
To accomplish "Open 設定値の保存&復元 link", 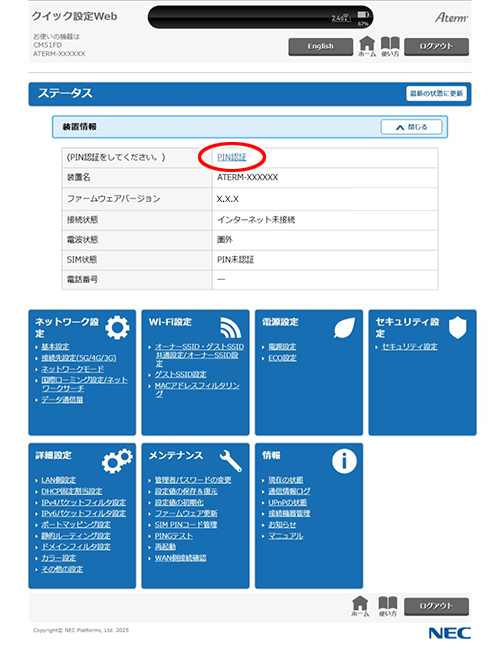I will click(x=186, y=491).
